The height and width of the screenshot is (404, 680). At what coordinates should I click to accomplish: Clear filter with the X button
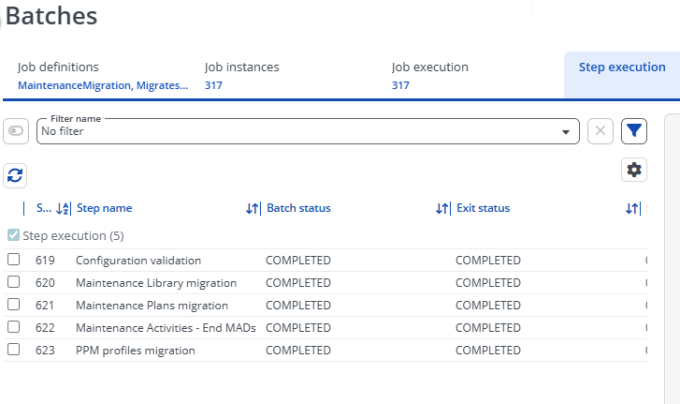click(600, 131)
